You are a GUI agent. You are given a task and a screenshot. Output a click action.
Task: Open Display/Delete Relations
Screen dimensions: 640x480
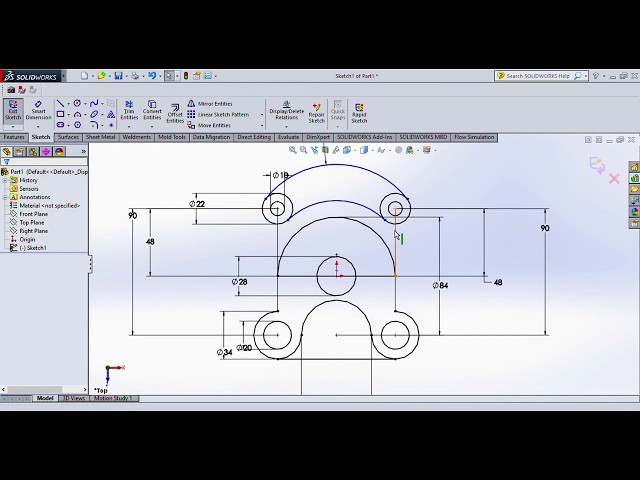[x=287, y=111]
